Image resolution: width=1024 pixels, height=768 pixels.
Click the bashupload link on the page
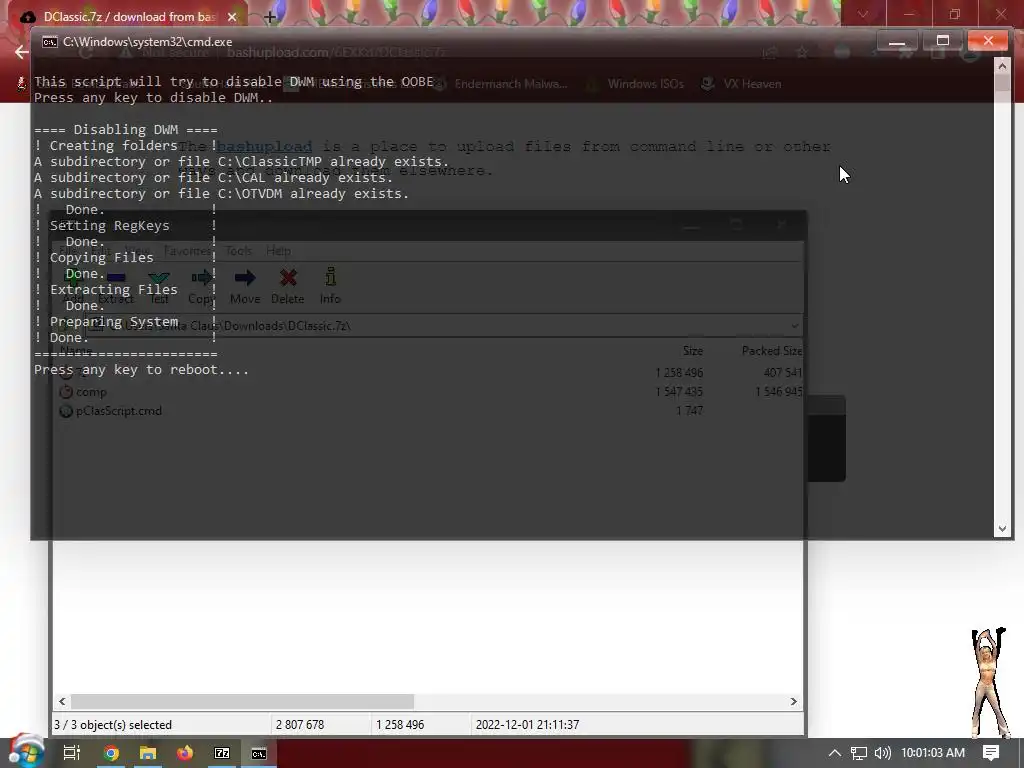click(264, 146)
